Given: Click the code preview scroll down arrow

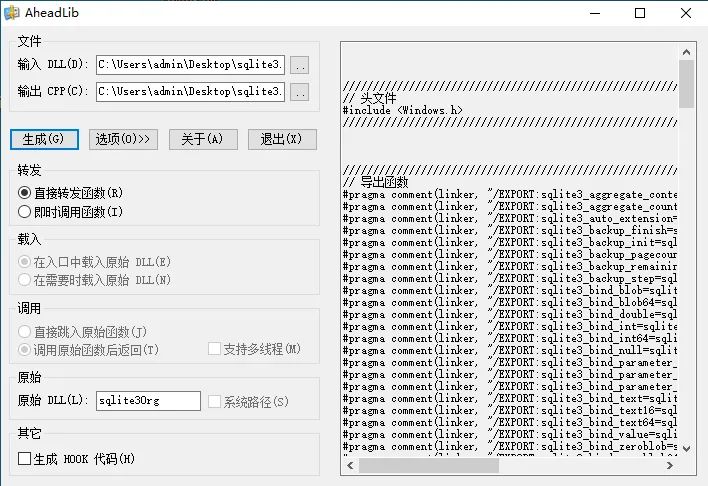Looking at the screenshot, I should (686, 449).
